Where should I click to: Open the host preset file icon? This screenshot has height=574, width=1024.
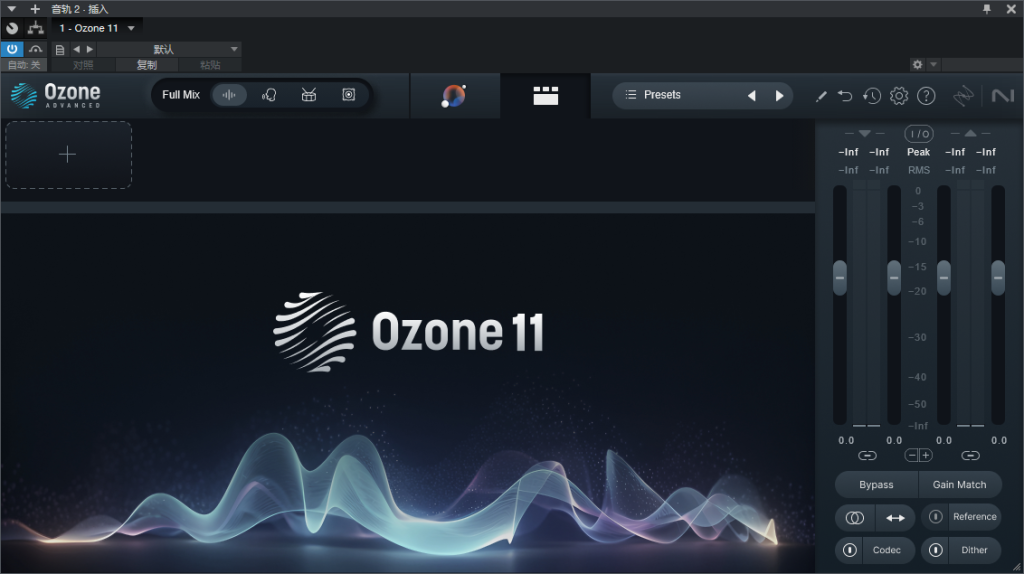click(59, 50)
